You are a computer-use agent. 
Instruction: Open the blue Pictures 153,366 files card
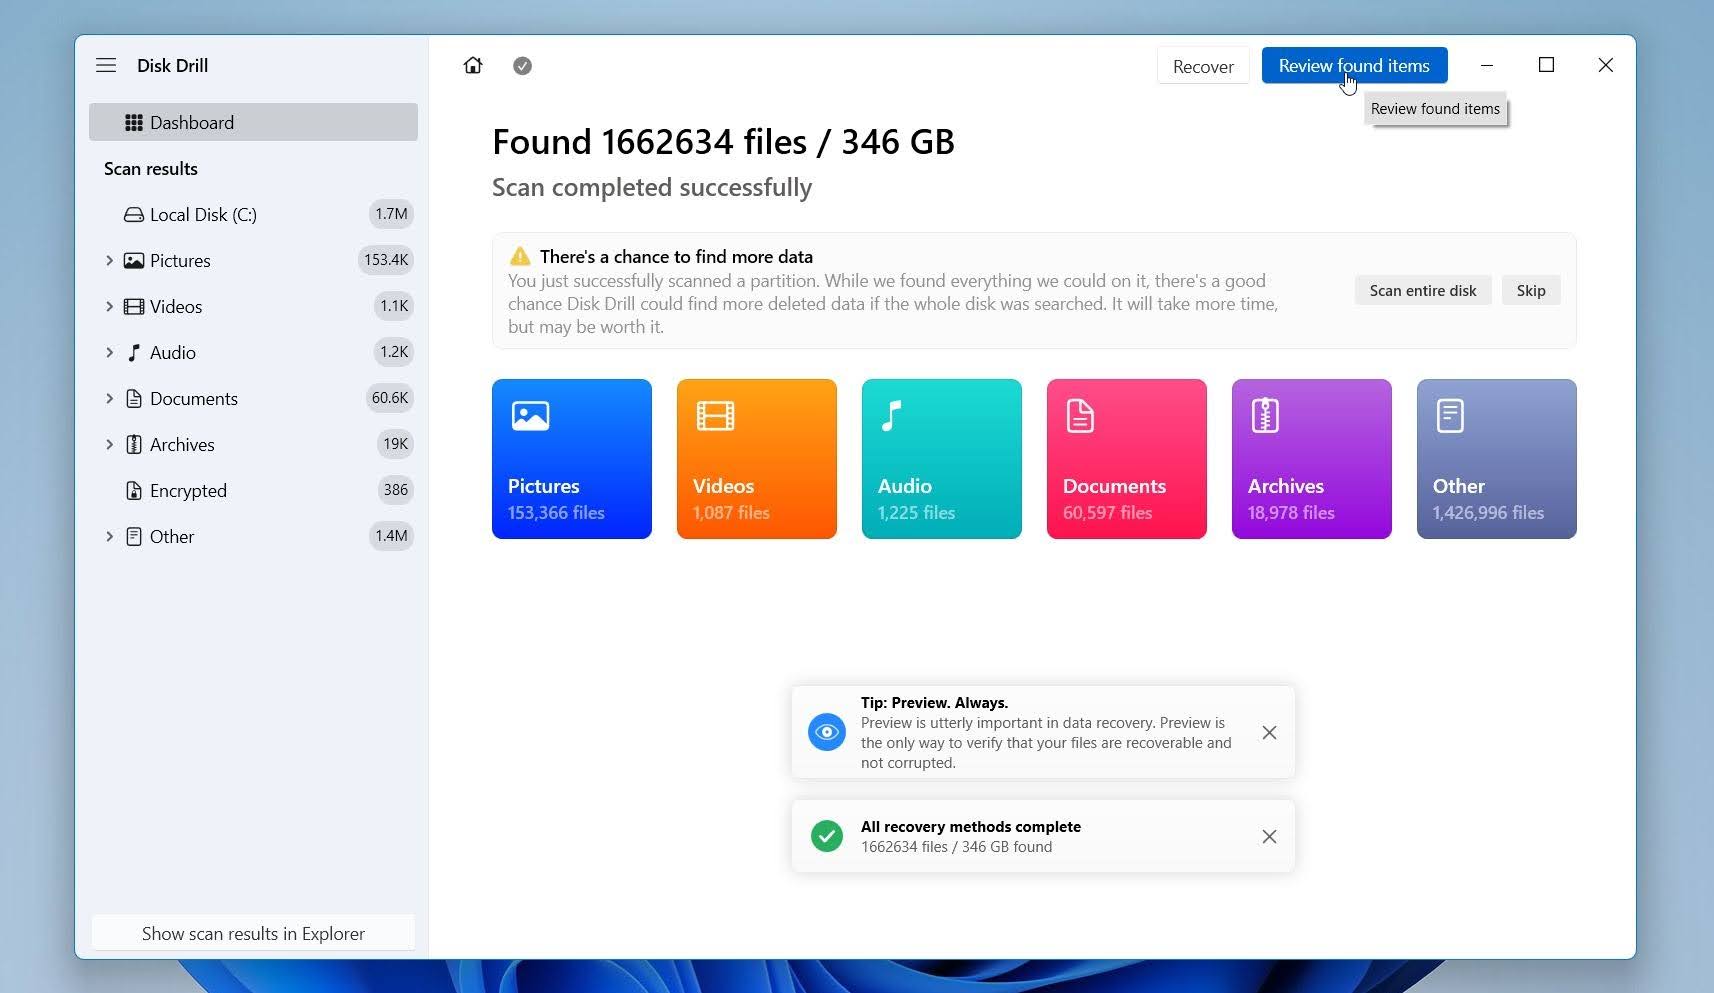coord(572,459)
